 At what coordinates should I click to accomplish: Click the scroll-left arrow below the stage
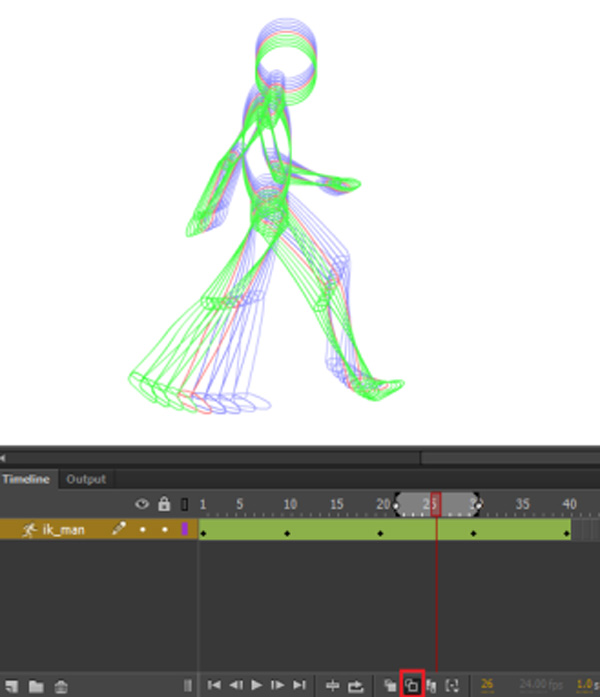coord(3,457)
